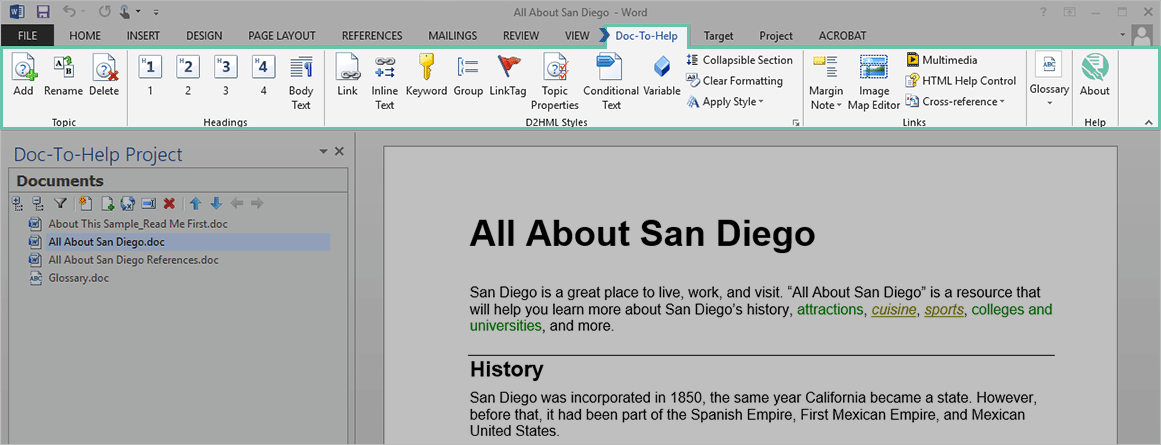Apply Heading 1 style
The image size is (1161, 445).
click(x=150, y=67)
